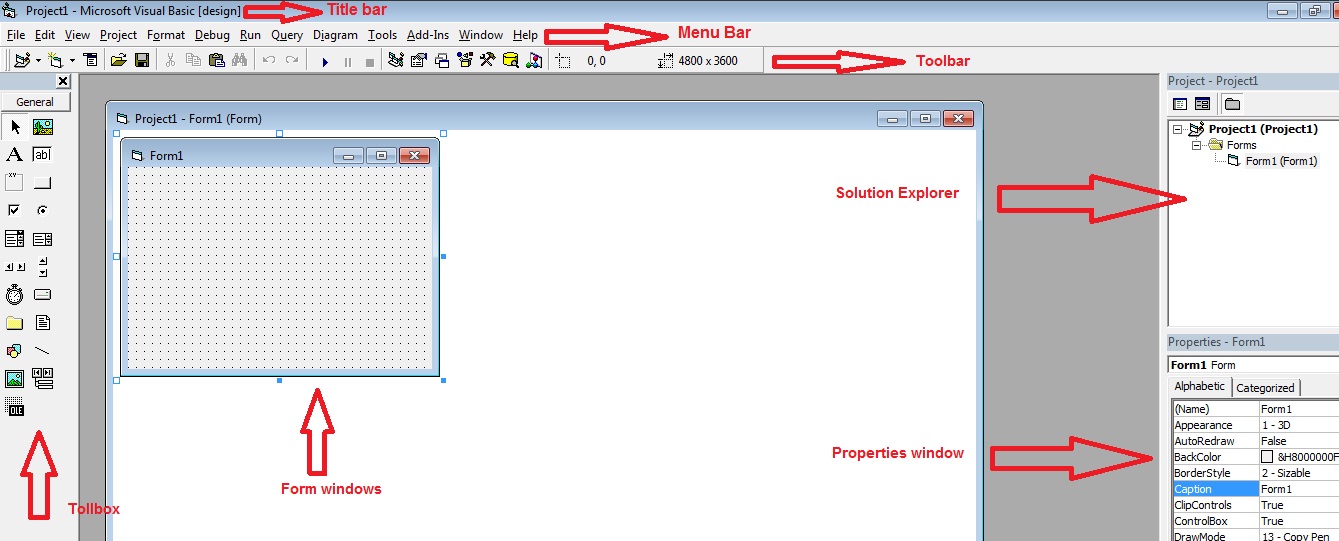Select the OLE container control tool
This screenshot has width=1339, height=541.
point(15,407)
